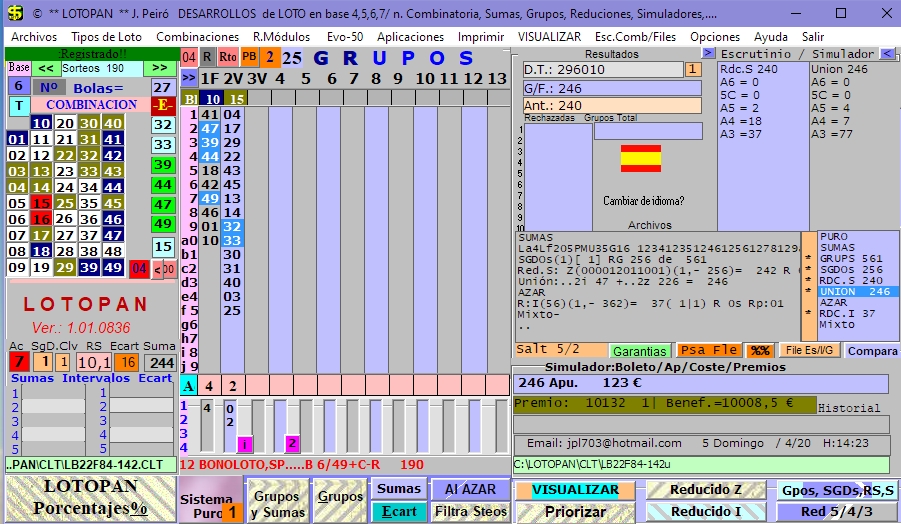
Task: Click the Ecart button
Action: [x=399, y=511]
